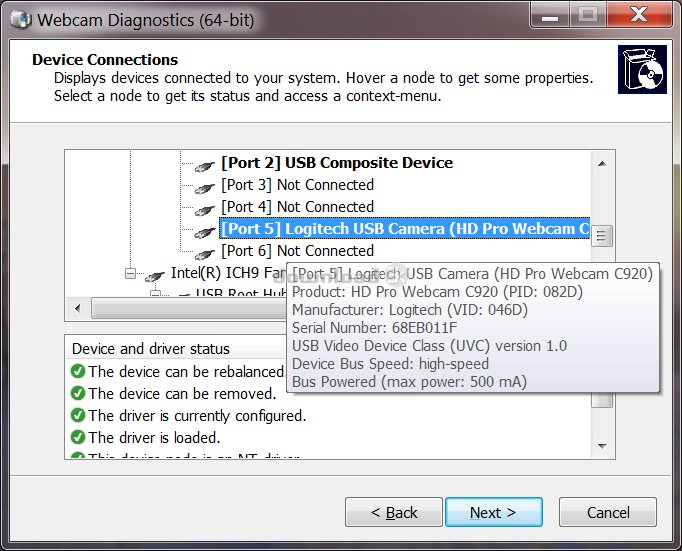Screen dimensions: 682x551
Task: Minimize the Webcam Diagnostics window
Action: pyautogui.click(x=550, y=16)
